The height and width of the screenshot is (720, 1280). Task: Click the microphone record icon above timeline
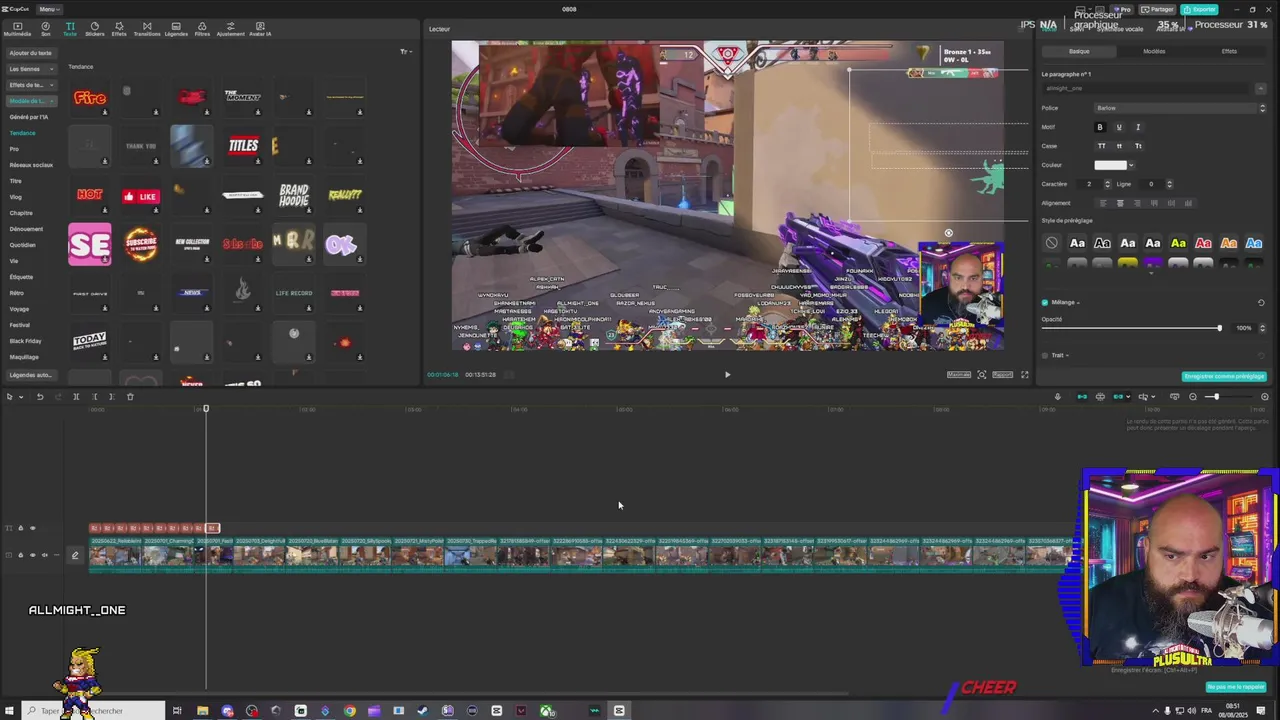tap(1057, 397)
